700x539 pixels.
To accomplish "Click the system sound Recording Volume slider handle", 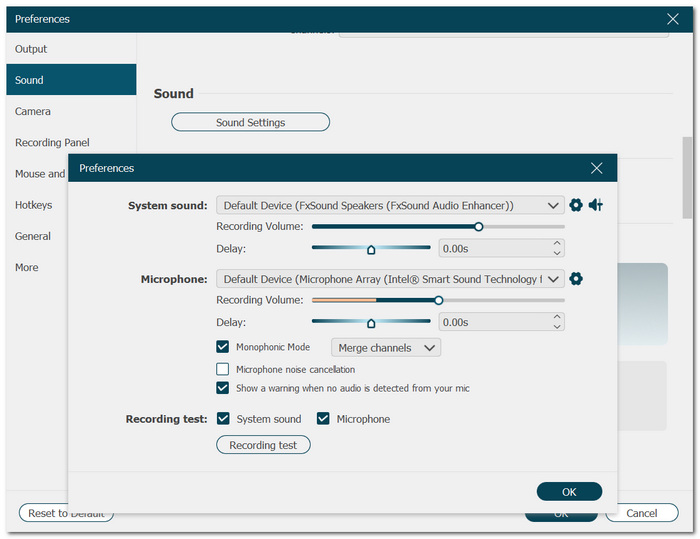I will 479,227.
